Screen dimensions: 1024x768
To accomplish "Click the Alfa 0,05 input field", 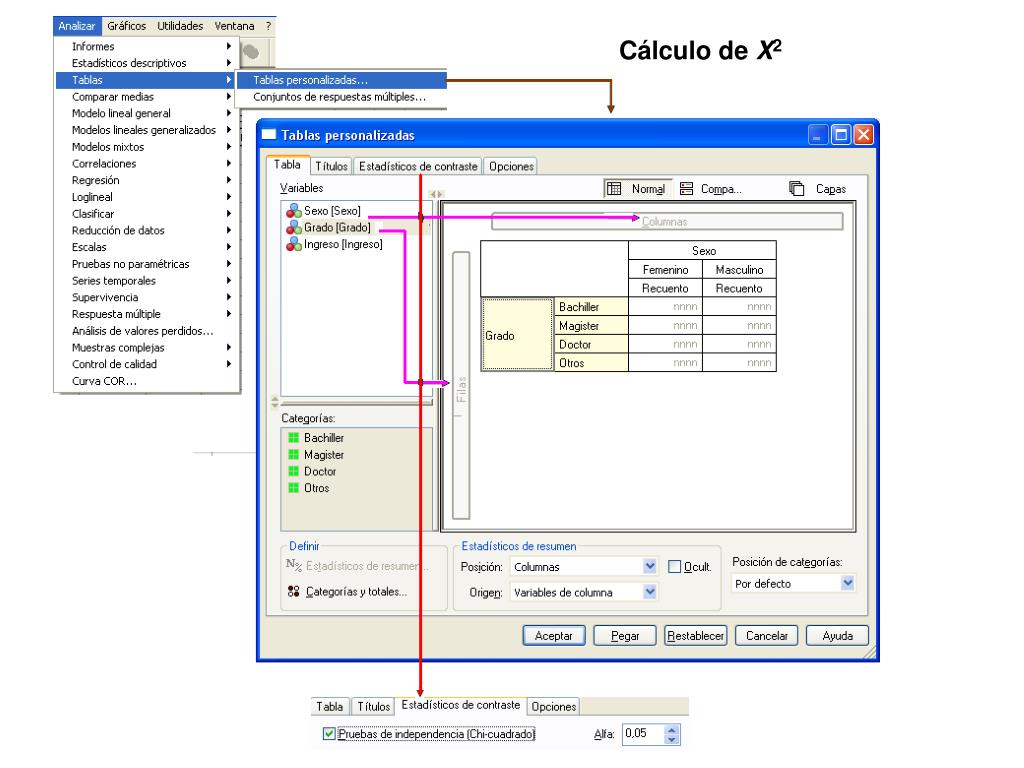I will (x=643, y=734).
